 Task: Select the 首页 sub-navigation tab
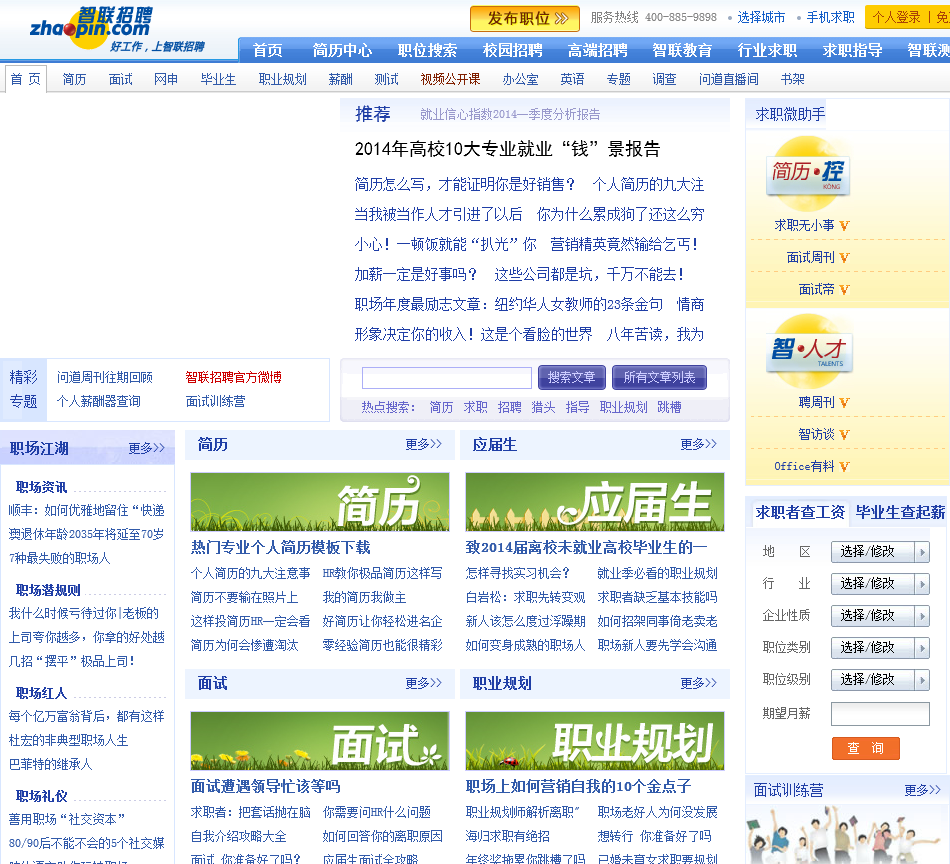[x=26, y=79]
